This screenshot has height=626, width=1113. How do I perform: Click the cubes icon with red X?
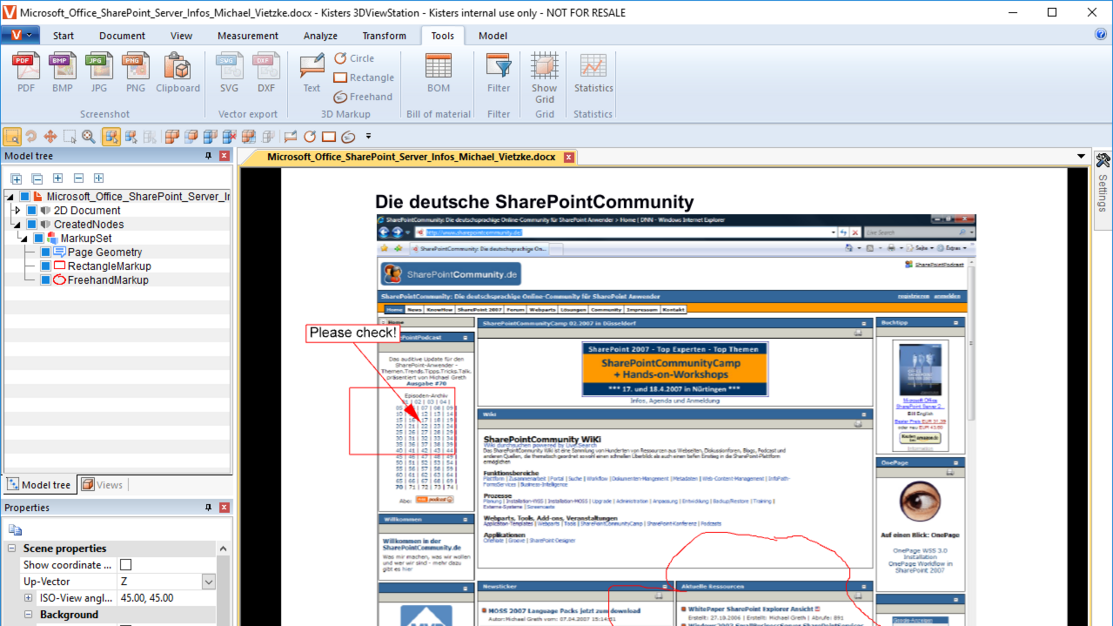pyautogui.click(x=229, y=136)
